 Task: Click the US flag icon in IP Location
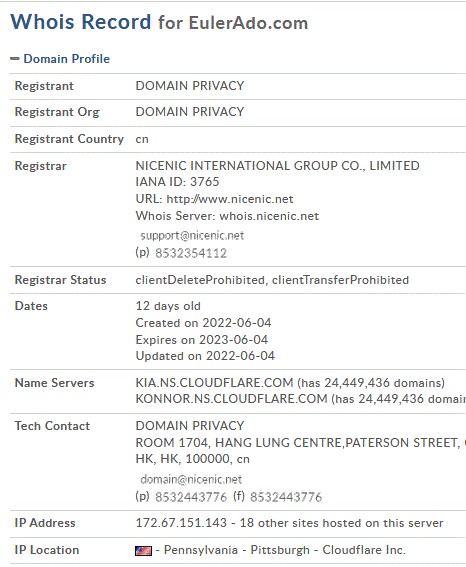tap(144, 551)
